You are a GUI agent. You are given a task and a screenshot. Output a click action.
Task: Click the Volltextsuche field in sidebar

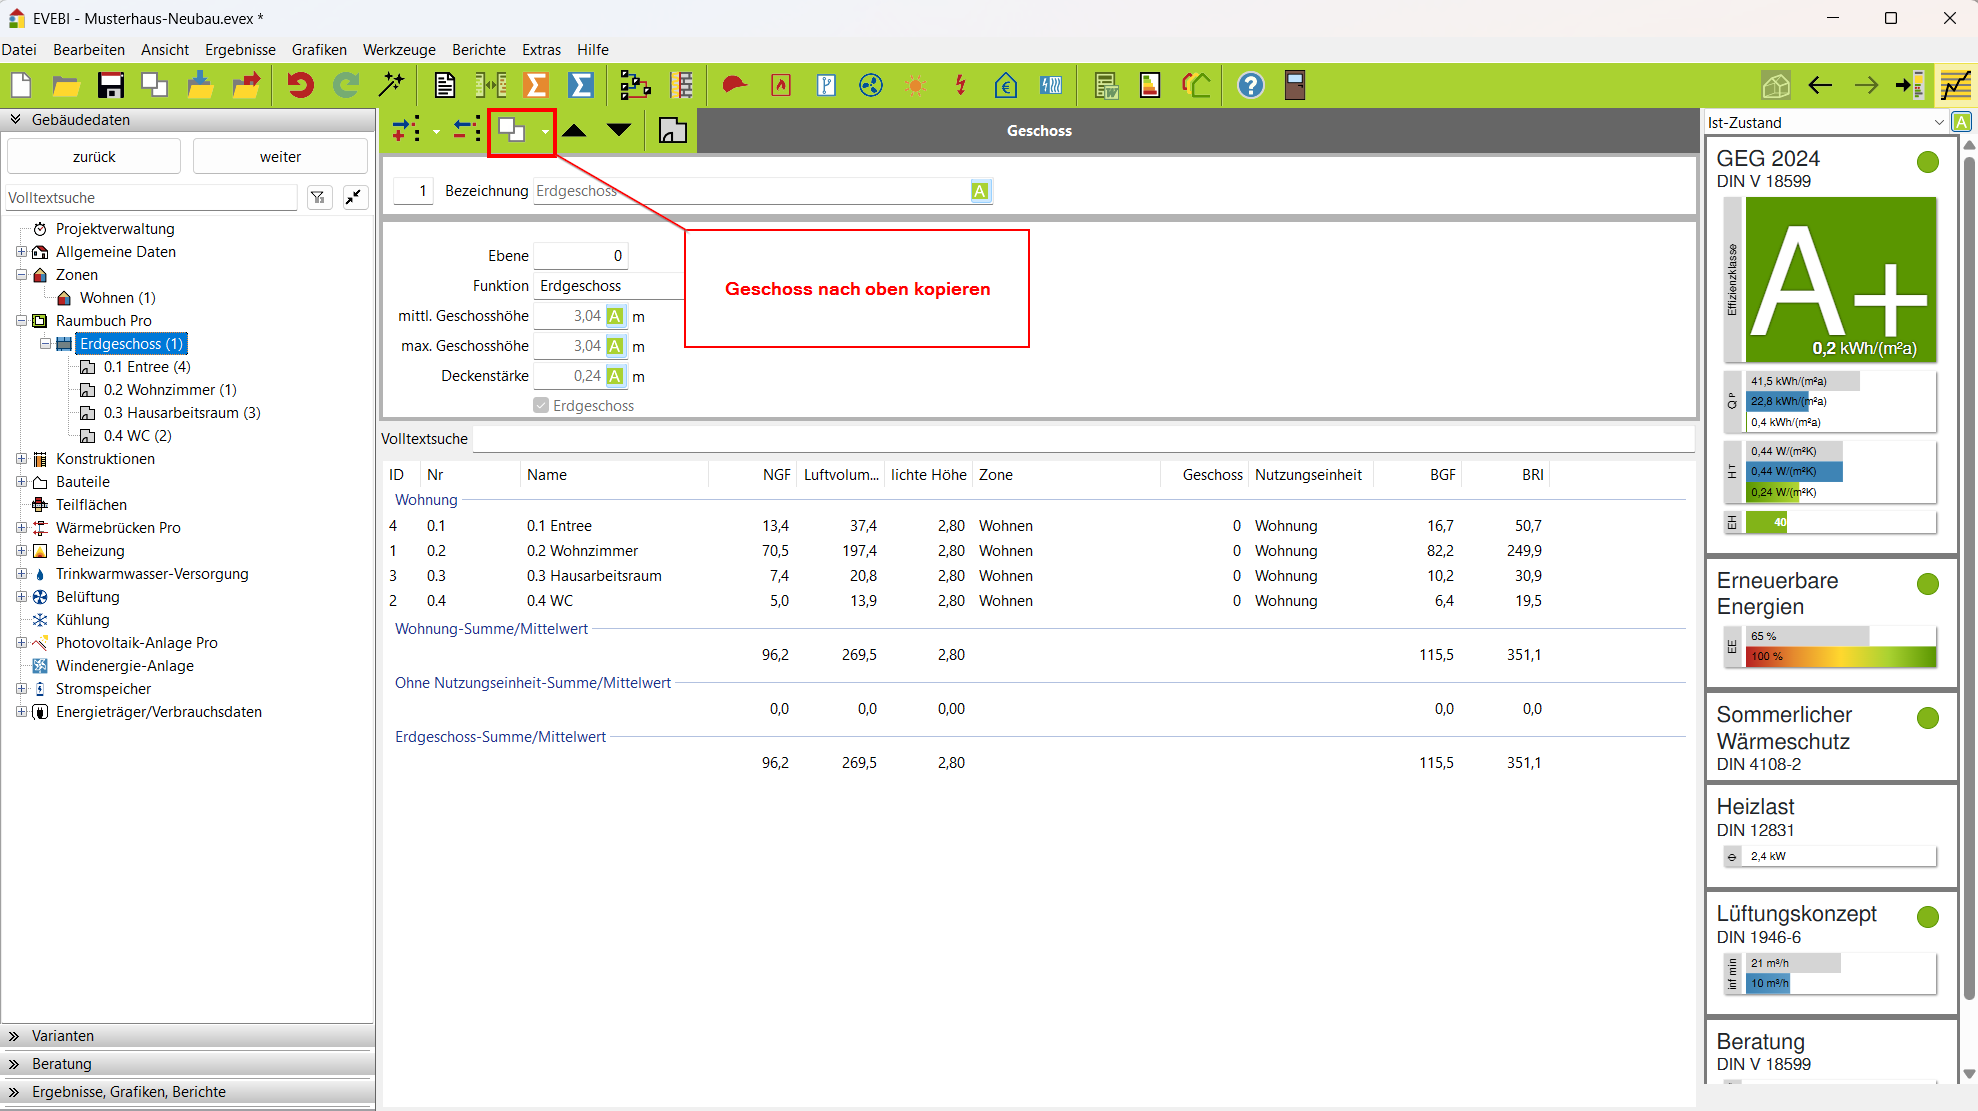[150, 198]
